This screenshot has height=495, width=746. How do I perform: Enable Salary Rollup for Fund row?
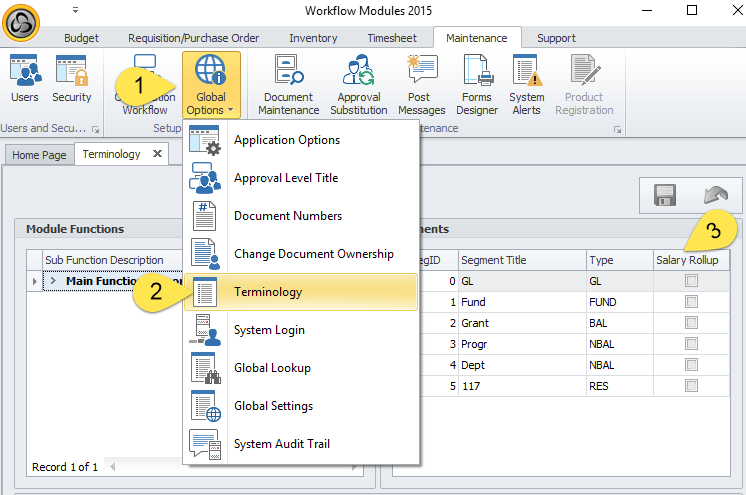[x=691, y=302]
